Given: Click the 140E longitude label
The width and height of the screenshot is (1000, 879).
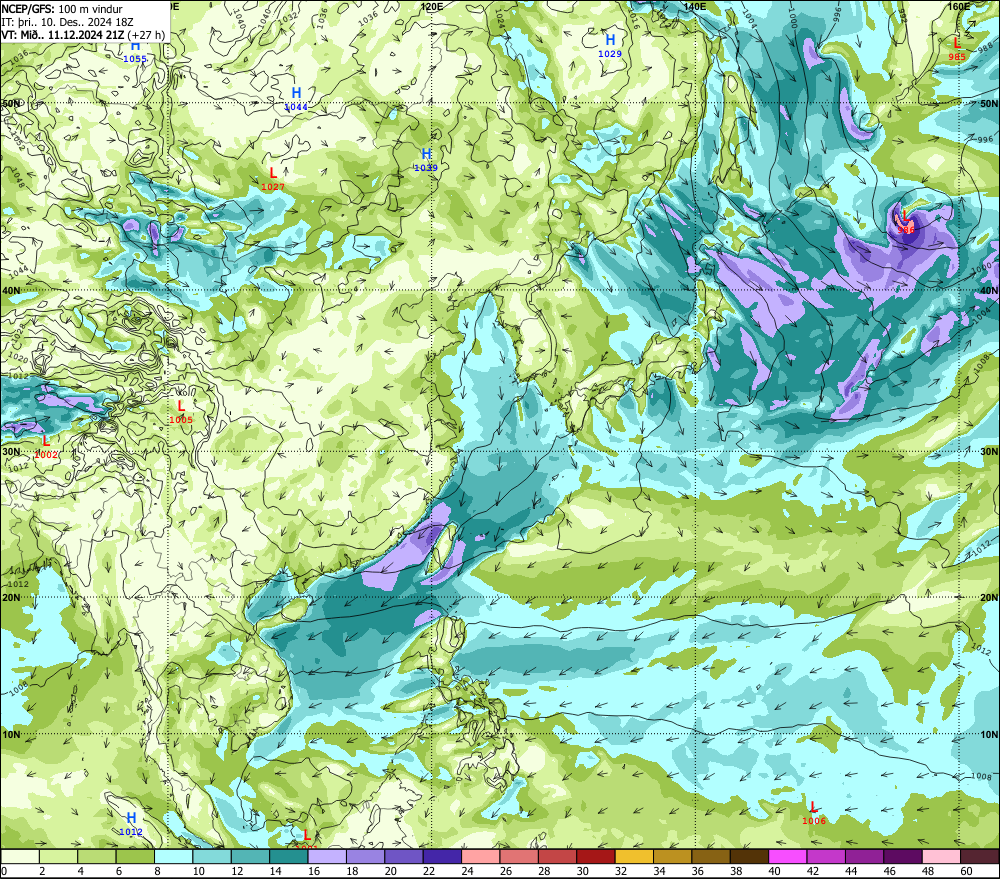Looking at the screenshot, I should click(695, 6).
